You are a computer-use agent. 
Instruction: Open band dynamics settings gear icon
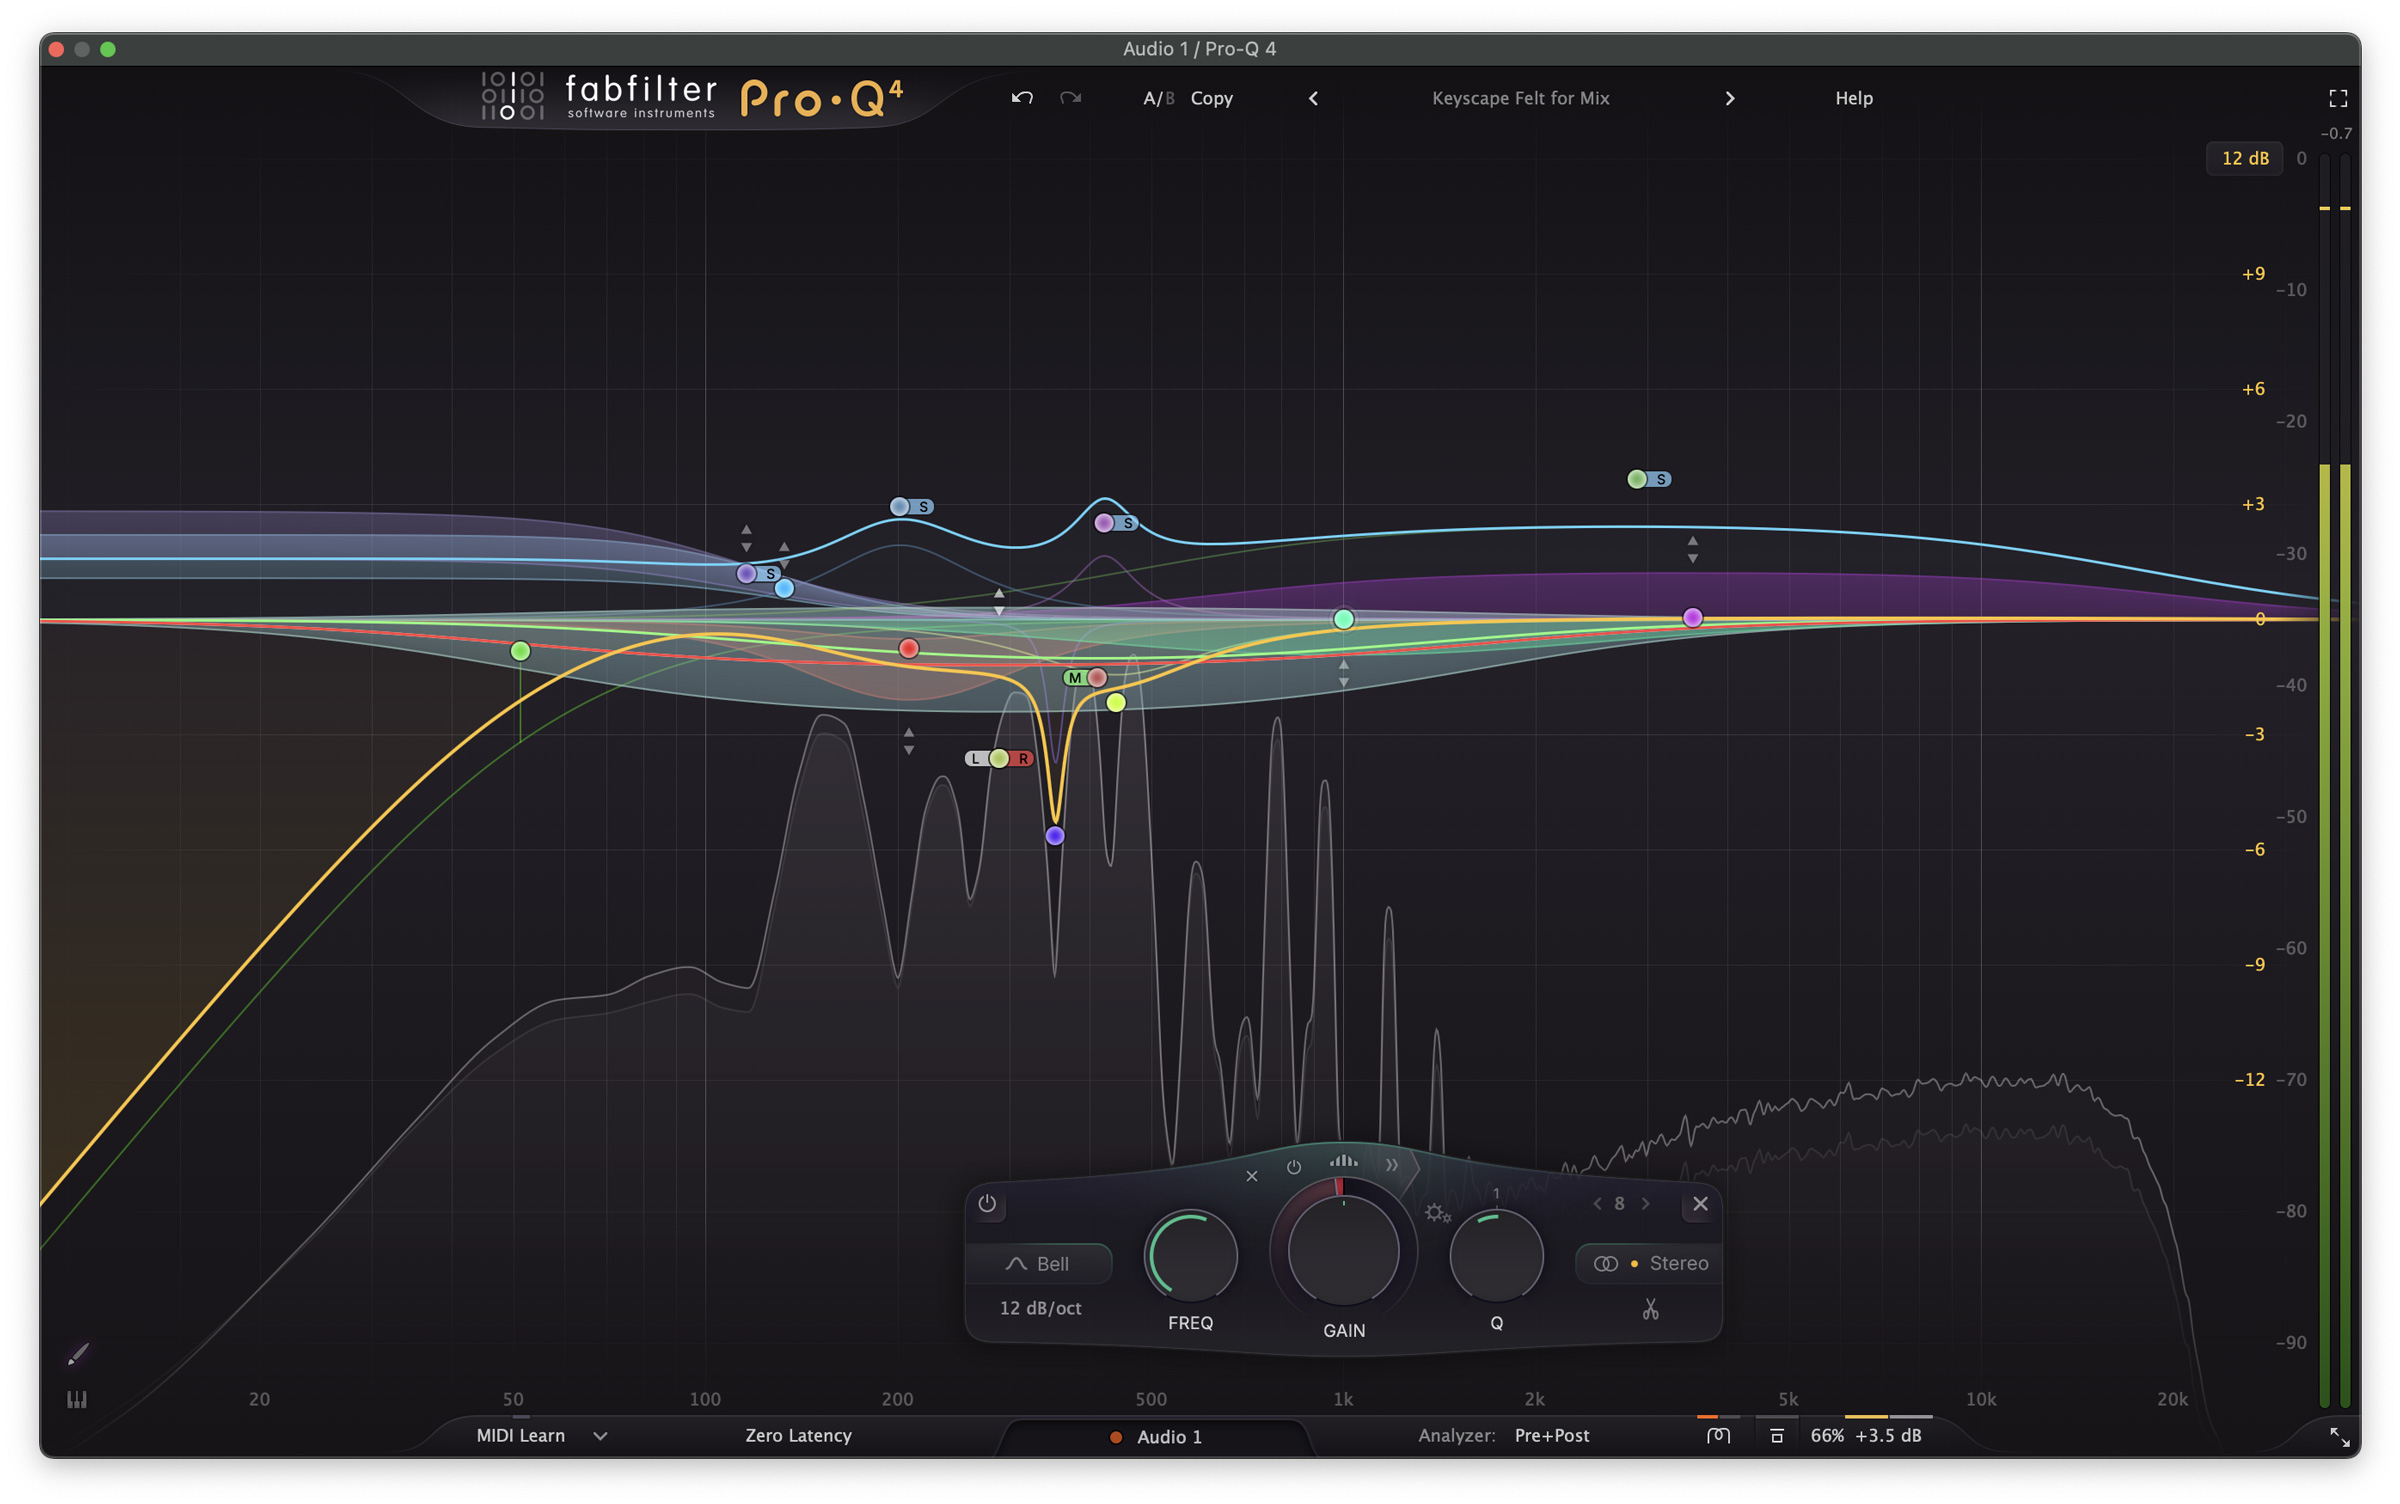[1437, 1213]
